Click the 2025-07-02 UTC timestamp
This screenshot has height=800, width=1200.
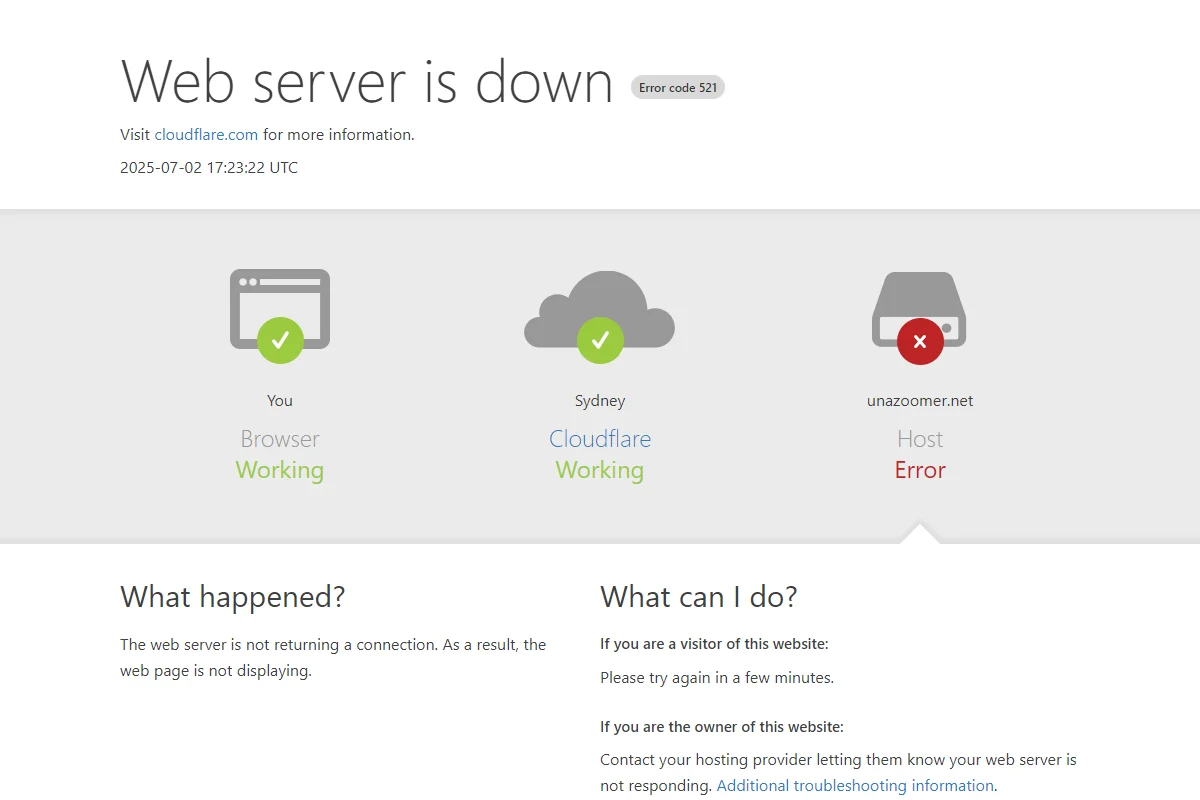pyautogui.click(x=209, y=167)
